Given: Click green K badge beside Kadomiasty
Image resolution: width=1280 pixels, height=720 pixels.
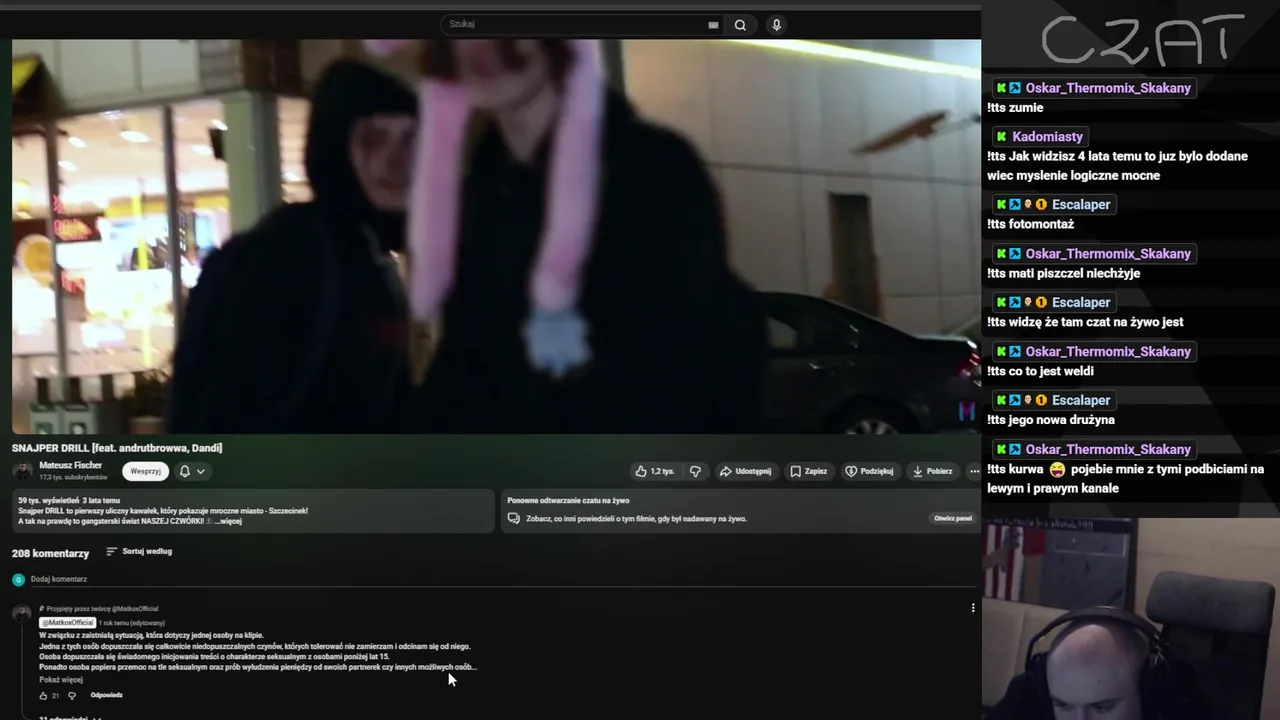Looking at the screenshot, I should [x=1001, y=136].
